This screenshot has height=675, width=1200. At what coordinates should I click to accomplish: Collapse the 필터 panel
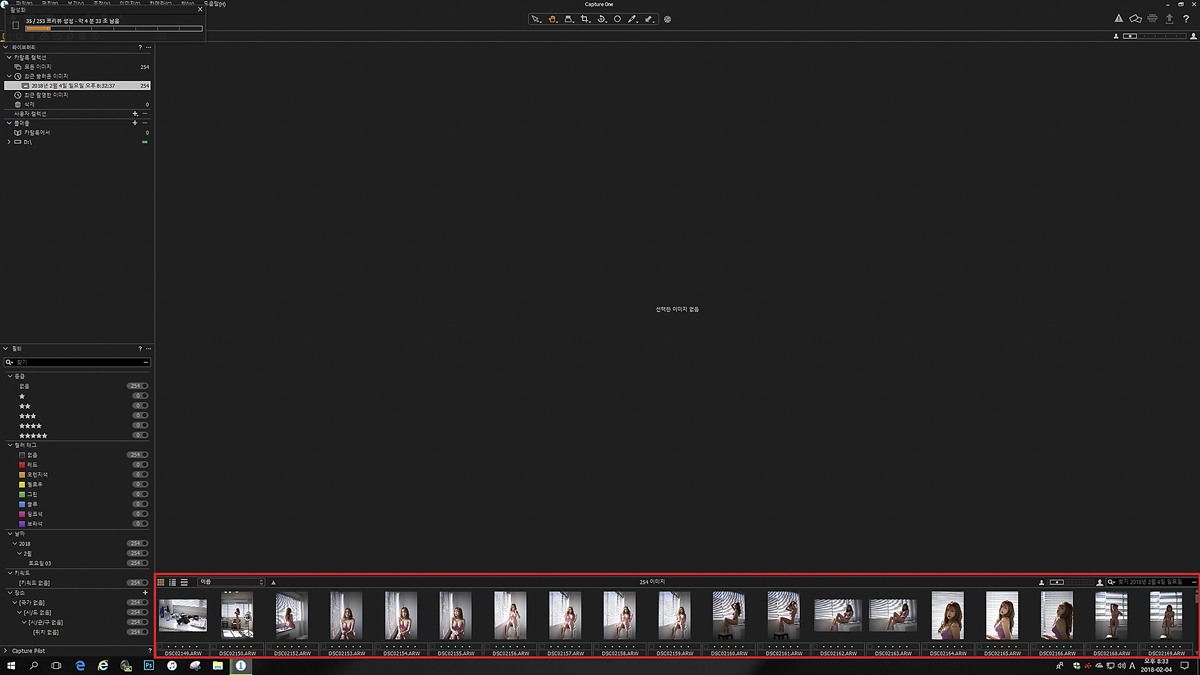5,348
